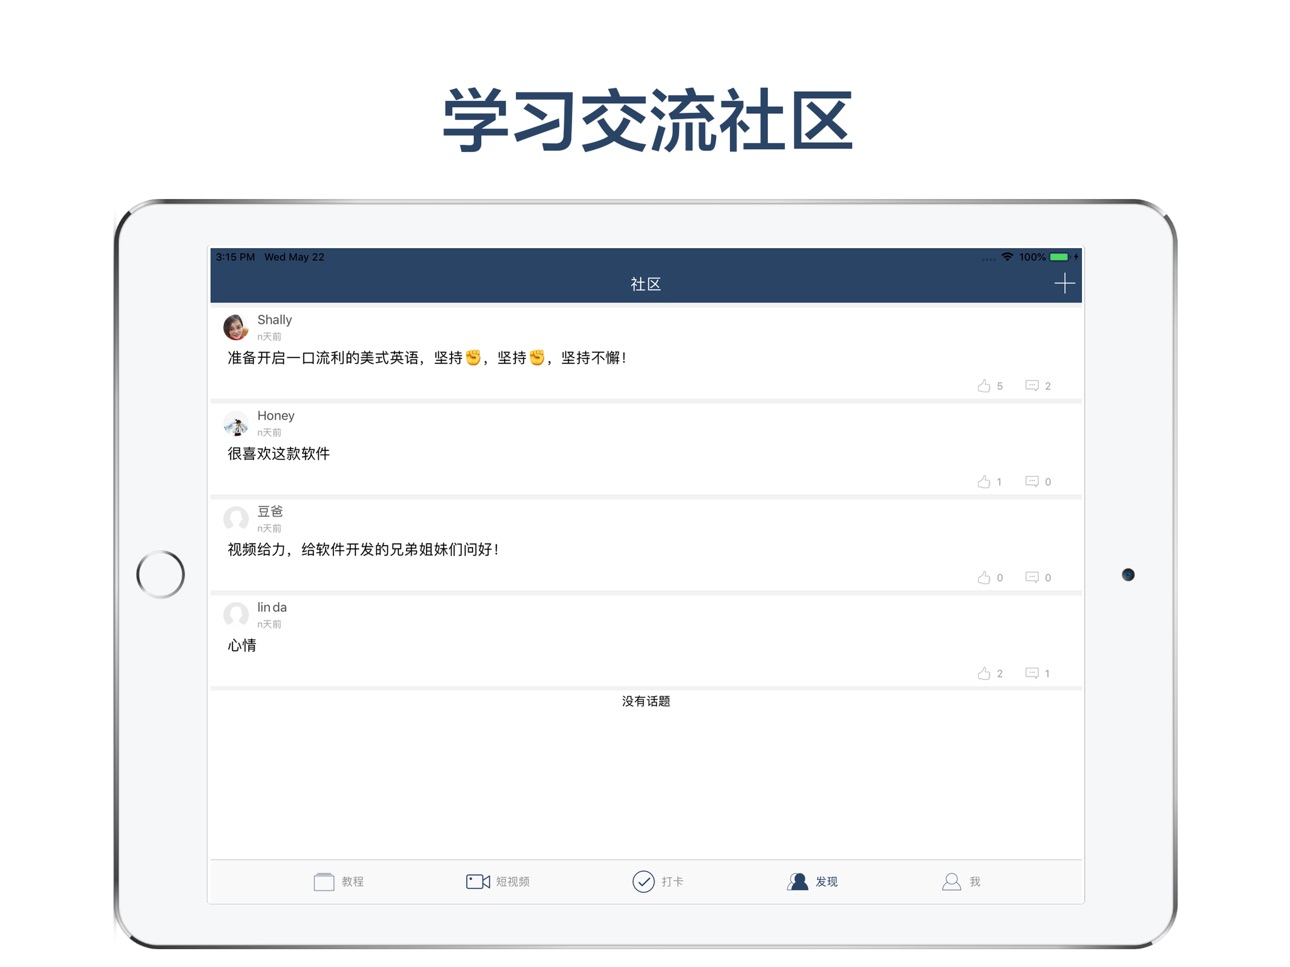This screenshot has width=1290, height=967.
Task: Open comments on lin da's post
Action: click(x=1032, y=674)
